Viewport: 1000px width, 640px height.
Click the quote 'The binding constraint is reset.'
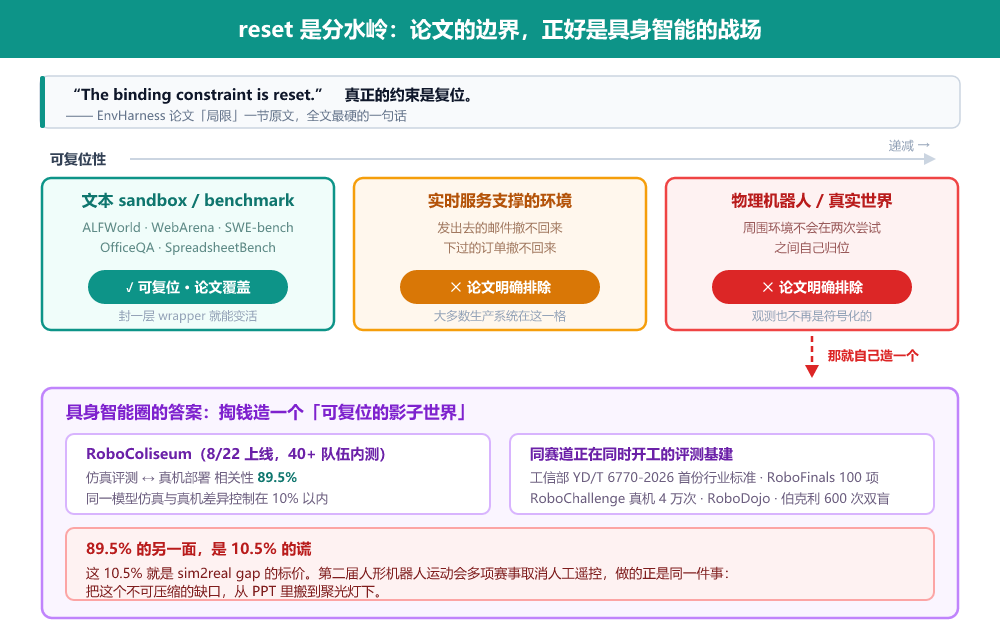click(x=198, y=94)
